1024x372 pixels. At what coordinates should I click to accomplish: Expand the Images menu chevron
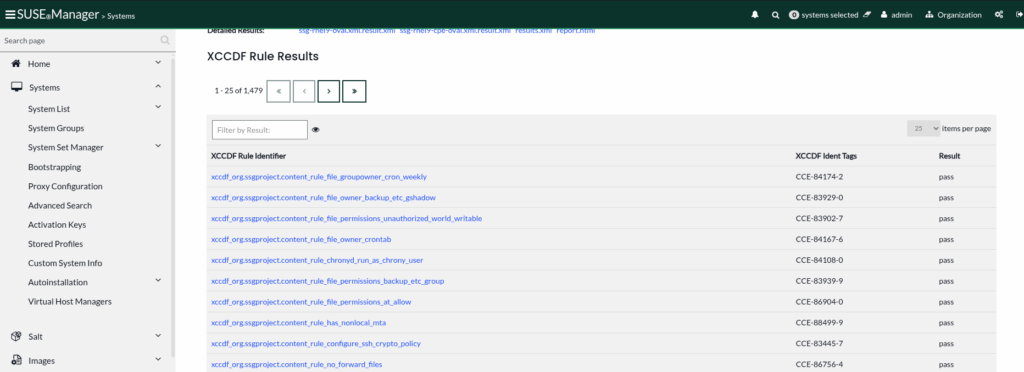158,359
